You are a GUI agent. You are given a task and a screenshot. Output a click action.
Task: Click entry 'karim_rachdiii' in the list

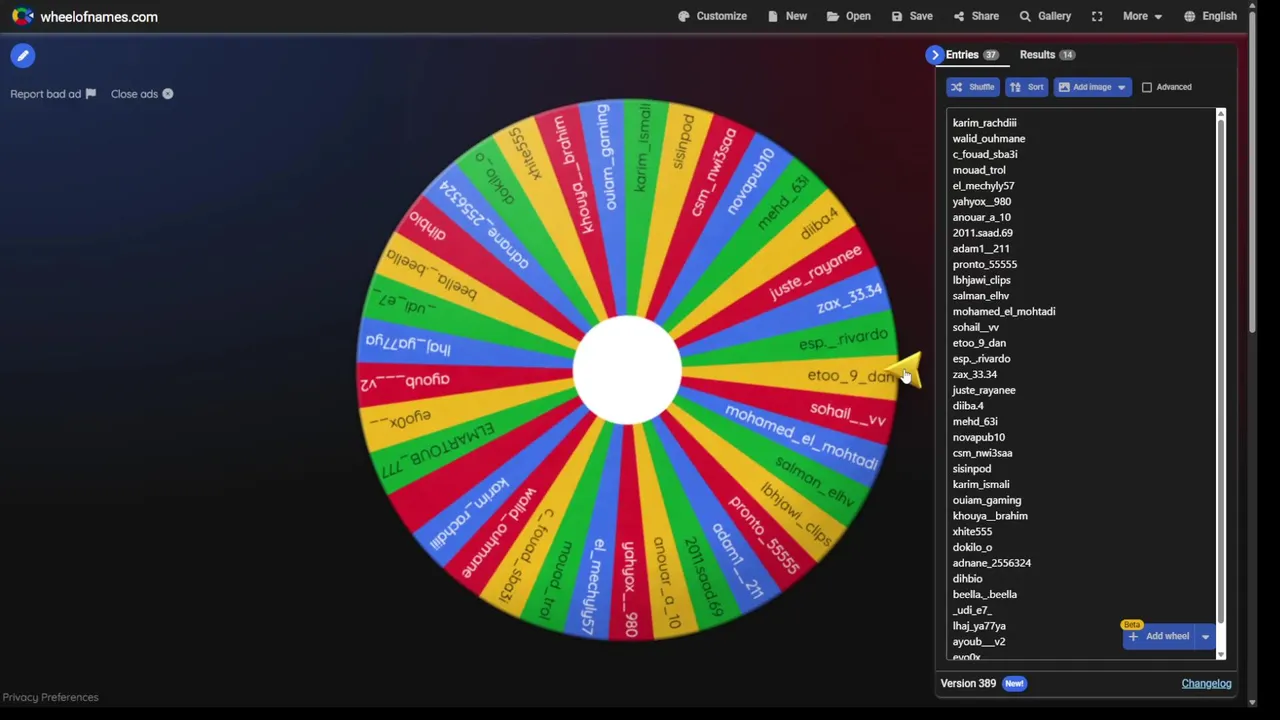tap(984, 123)
